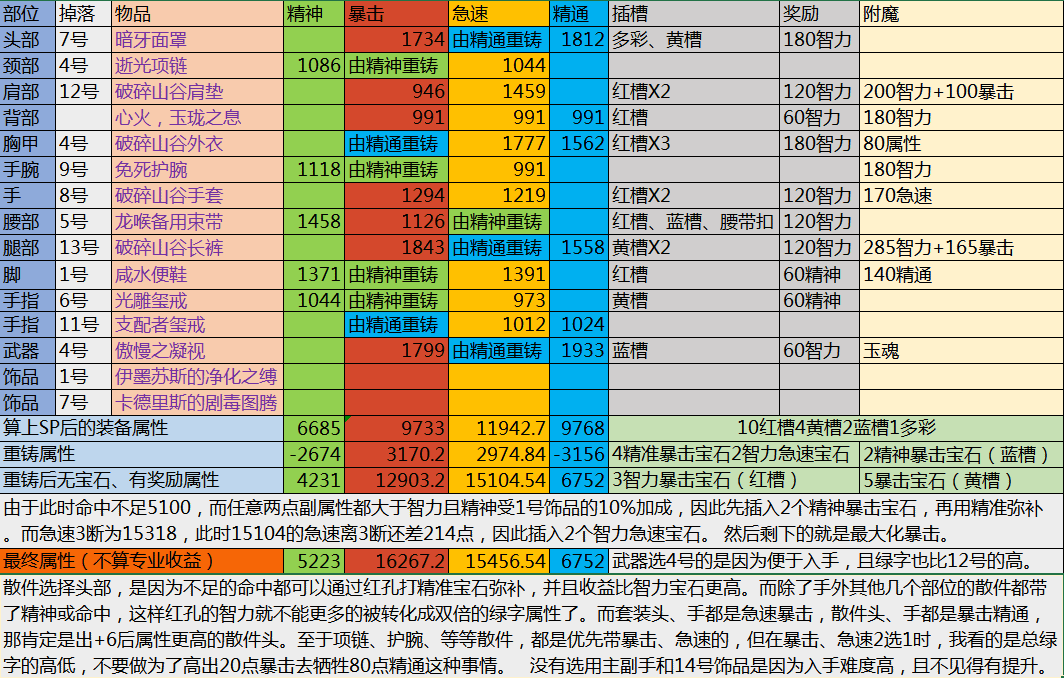Viewport: 1064px width, 678px height.
Task: Click trinket 伊墨苏斯的净化之缚
Action: (197, 377)
